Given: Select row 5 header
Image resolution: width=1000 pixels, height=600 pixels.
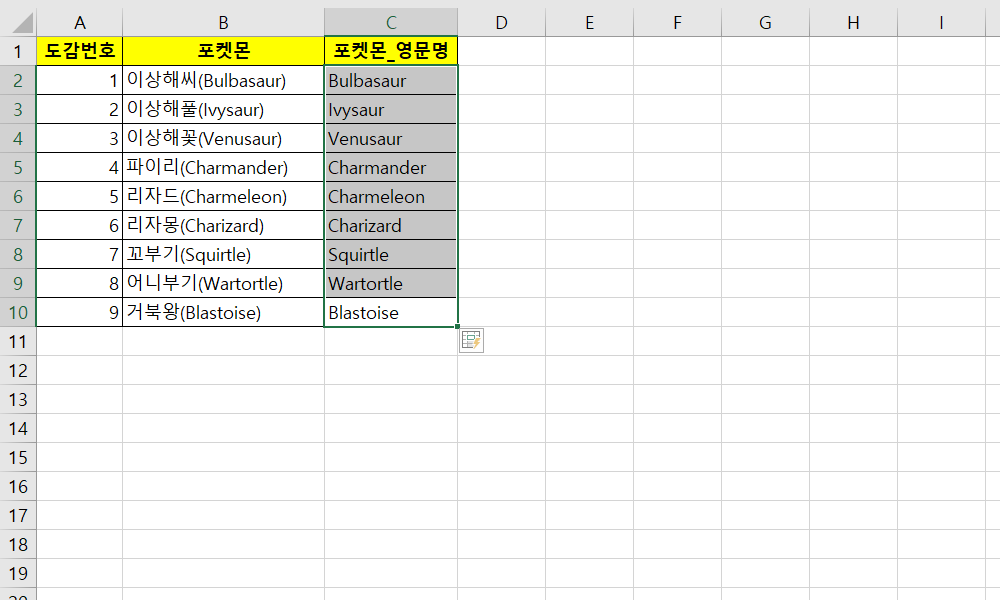Looking at the screenshot, I should 18,168.
